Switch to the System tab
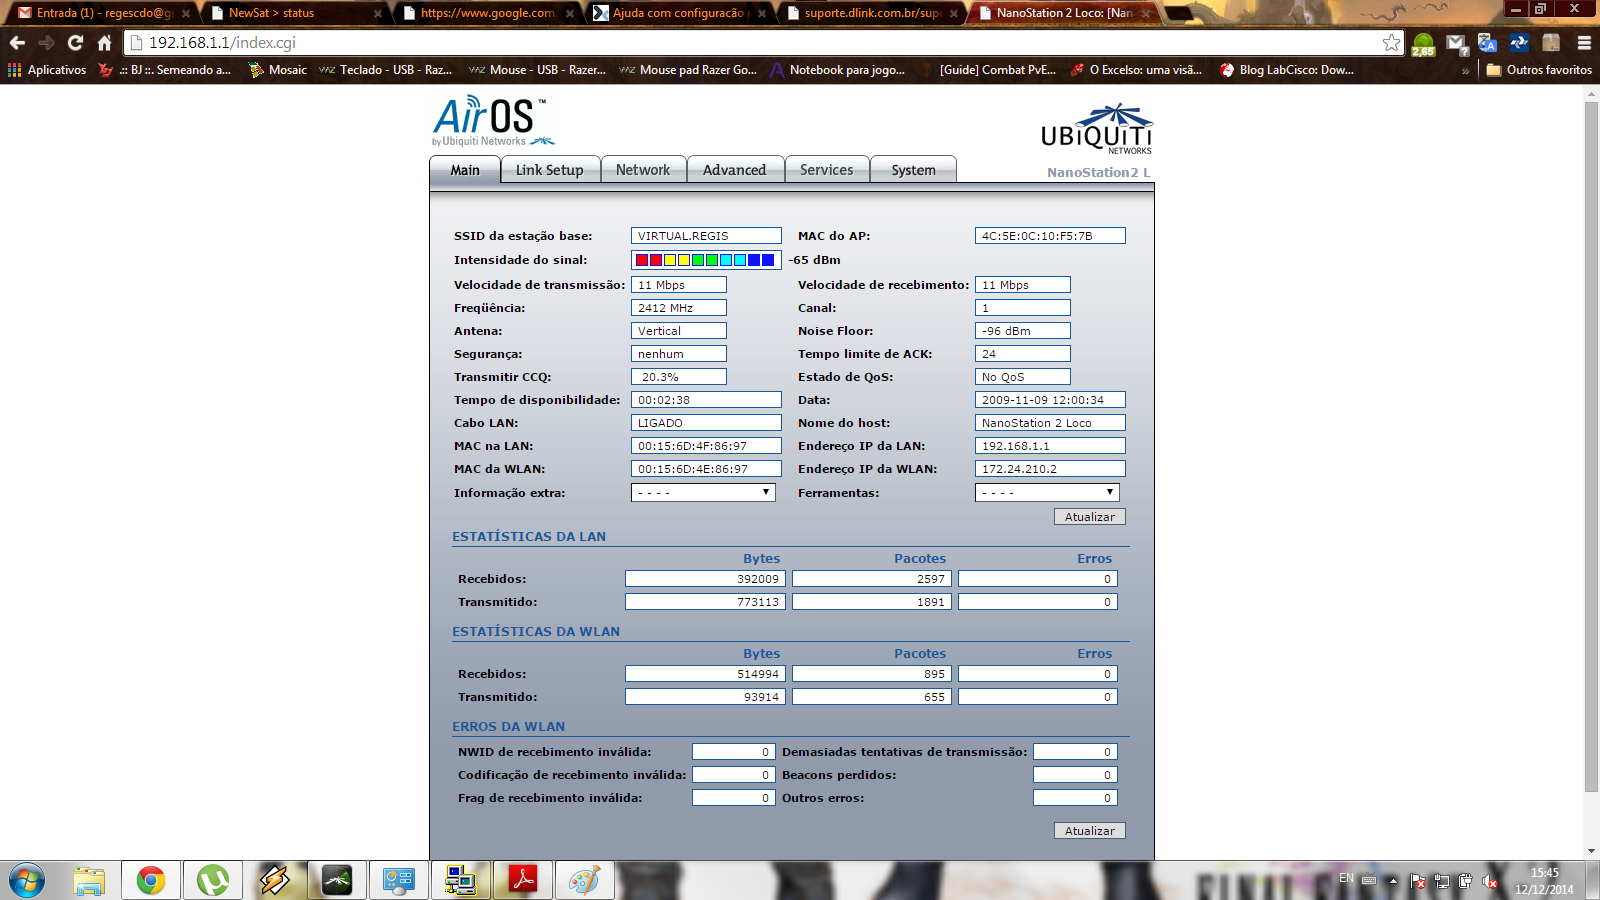The height and width of the screenshot is (900, 1600). coord(914,170)
